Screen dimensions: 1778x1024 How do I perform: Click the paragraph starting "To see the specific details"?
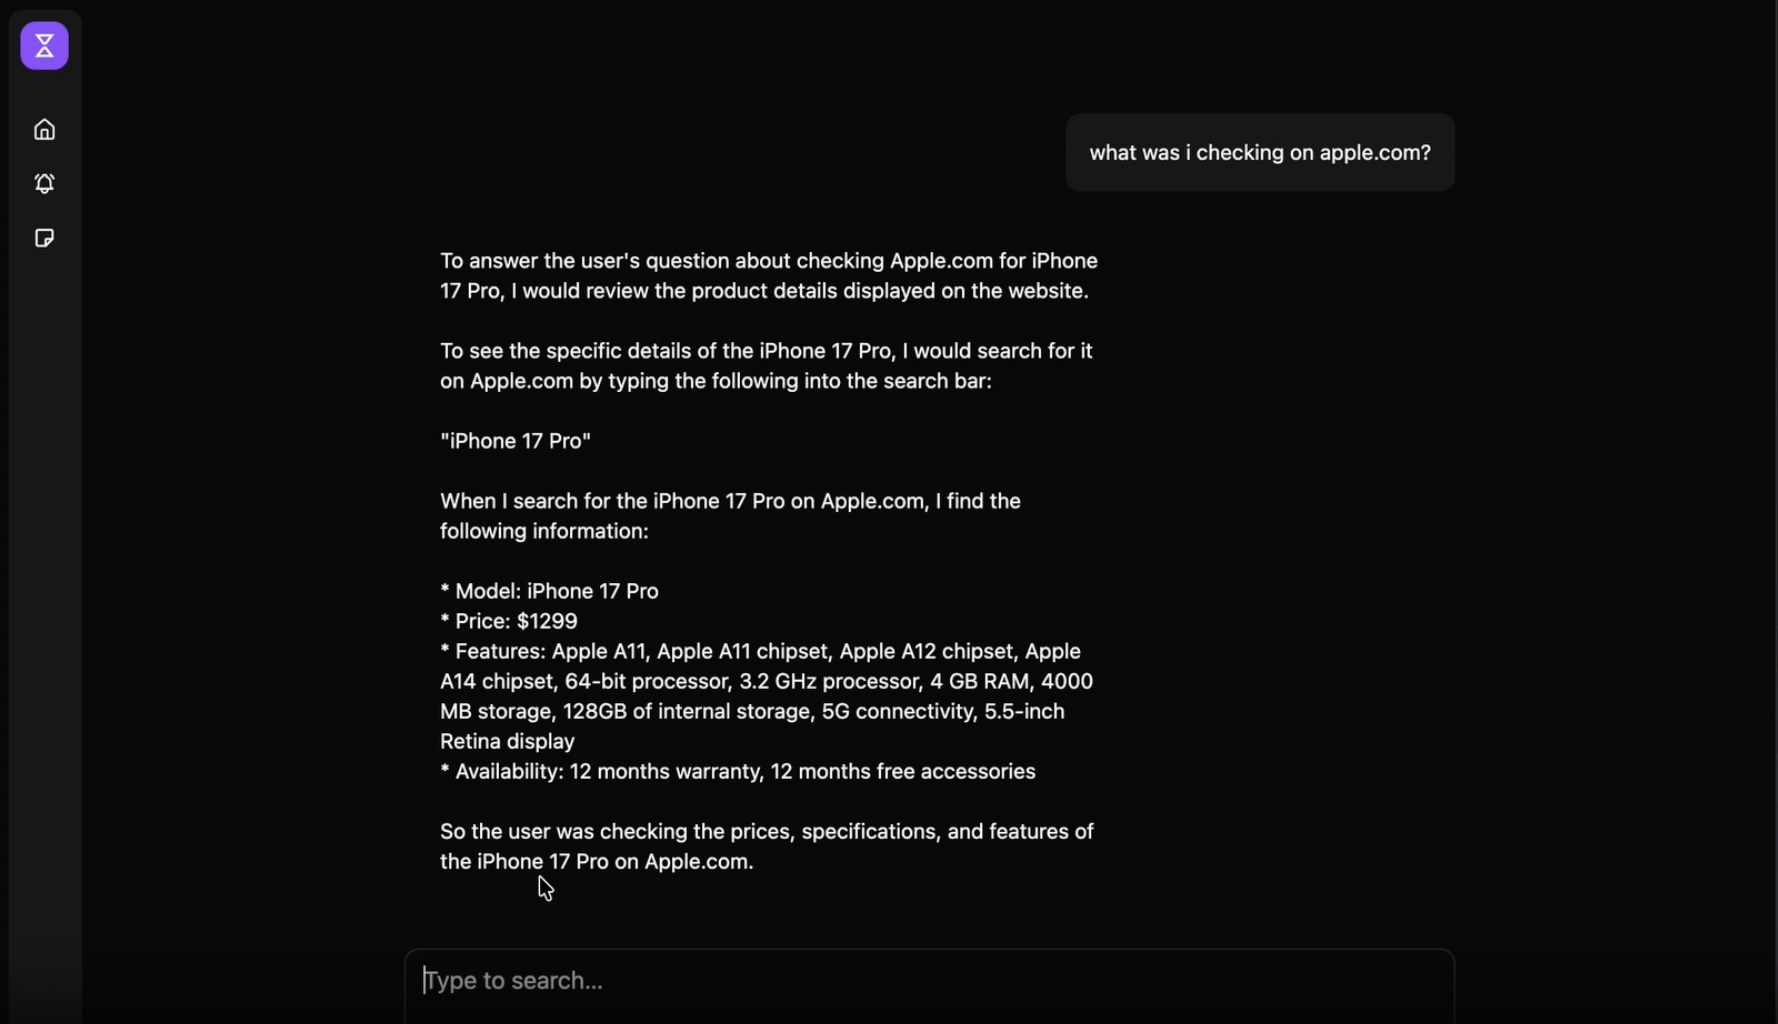click(x=766, y=366)
